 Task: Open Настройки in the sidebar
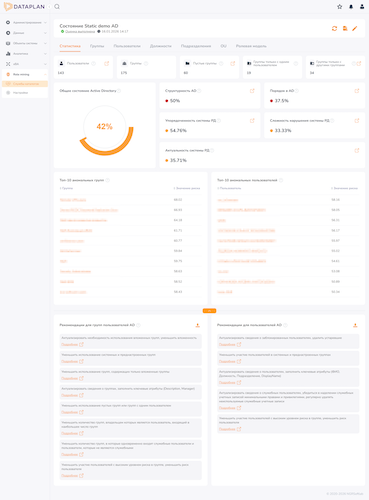[25, 93]
